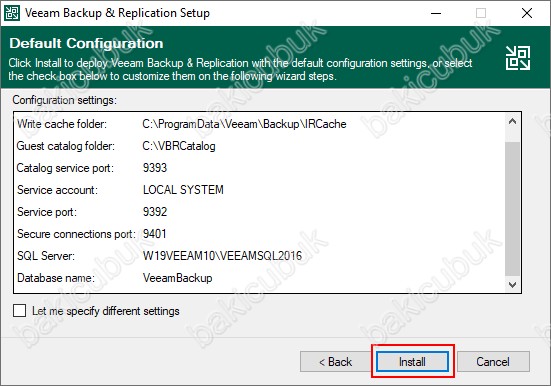Click 'Database name:' label
This screenshot has height=386, width=551.
click(56, 278)
